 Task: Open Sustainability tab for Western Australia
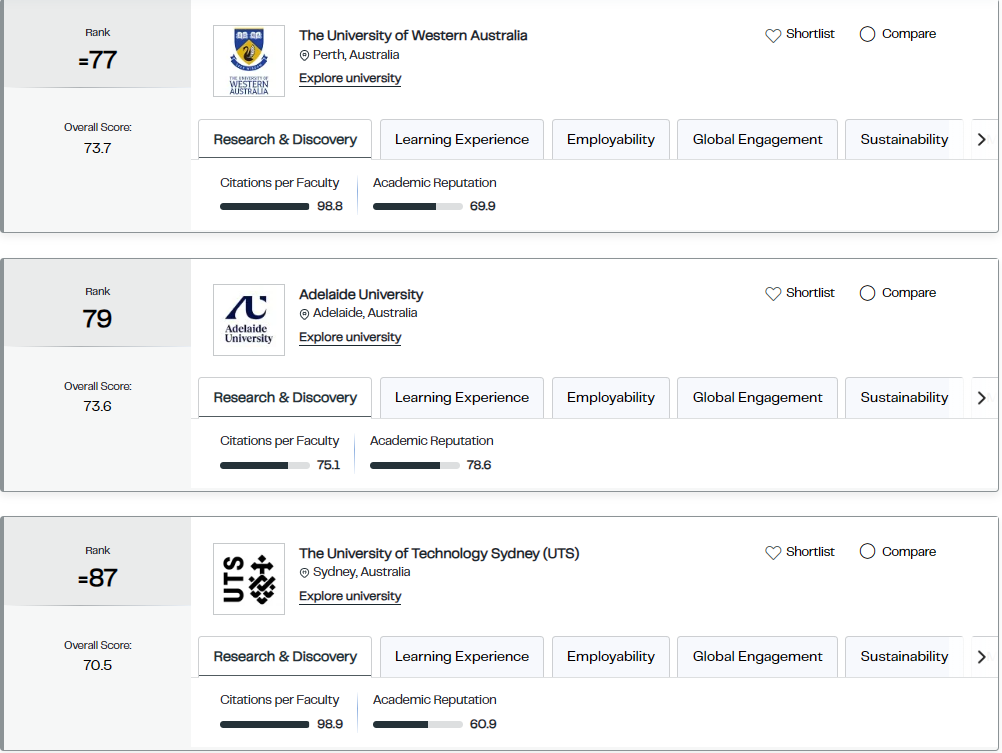904,139
